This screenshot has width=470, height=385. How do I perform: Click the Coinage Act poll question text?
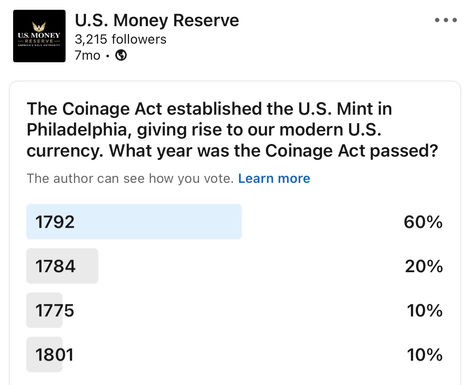[232, 130]
